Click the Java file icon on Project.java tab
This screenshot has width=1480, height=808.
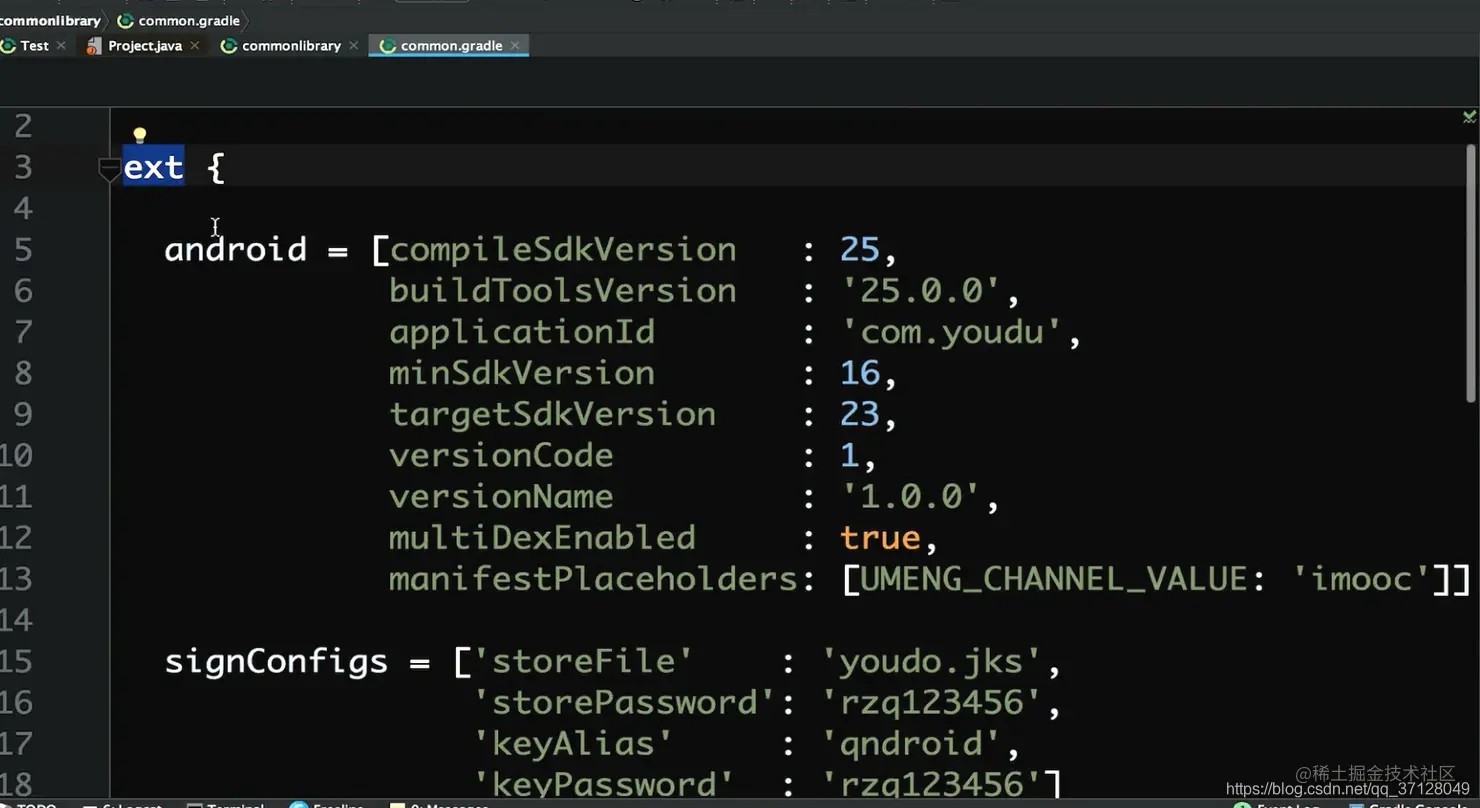[94, 46]
